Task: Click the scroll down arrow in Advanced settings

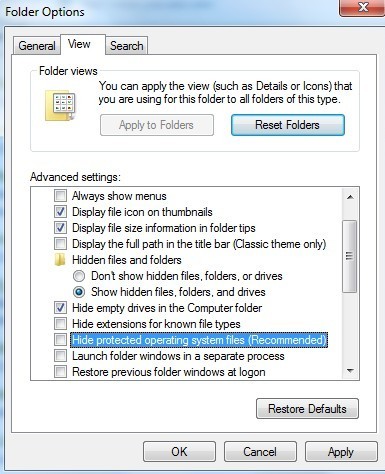Action: click(350, 371)
